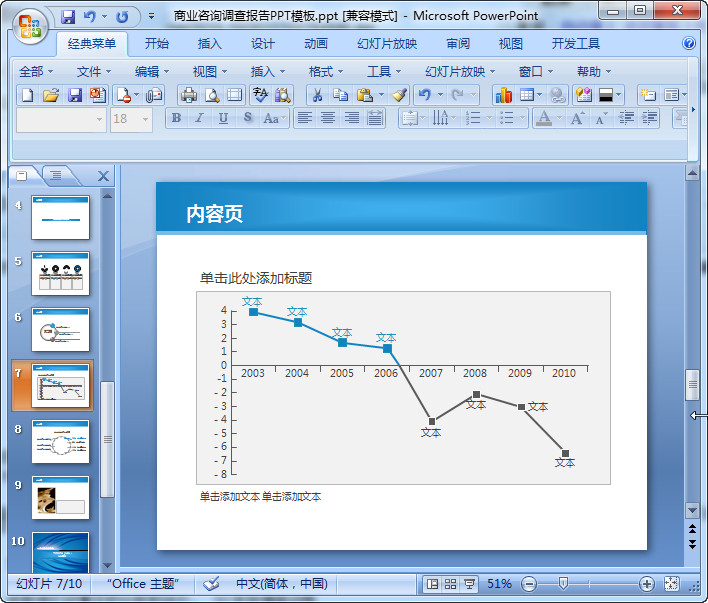
Task: Click zoom out minus button
Action: (529, 584)
